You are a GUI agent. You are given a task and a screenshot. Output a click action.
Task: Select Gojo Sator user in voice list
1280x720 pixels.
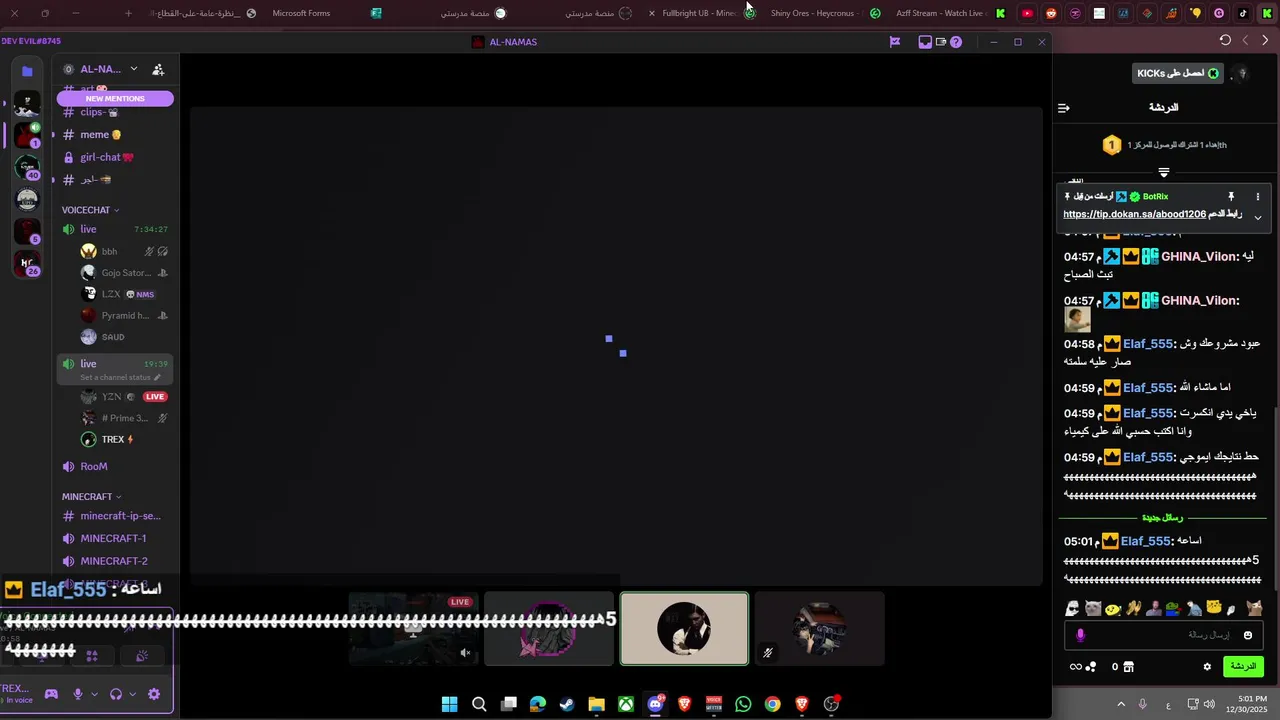point(123,273)
